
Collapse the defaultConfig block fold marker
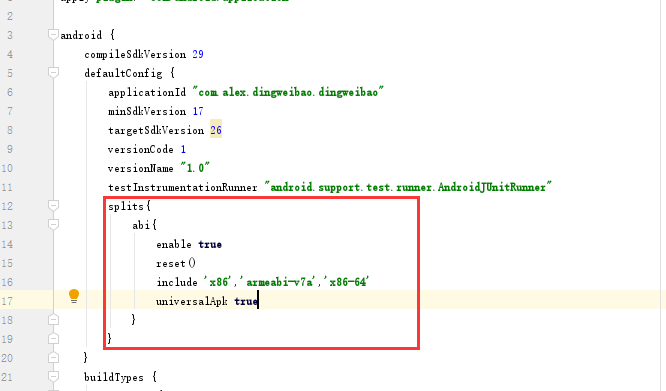[53, 73]
